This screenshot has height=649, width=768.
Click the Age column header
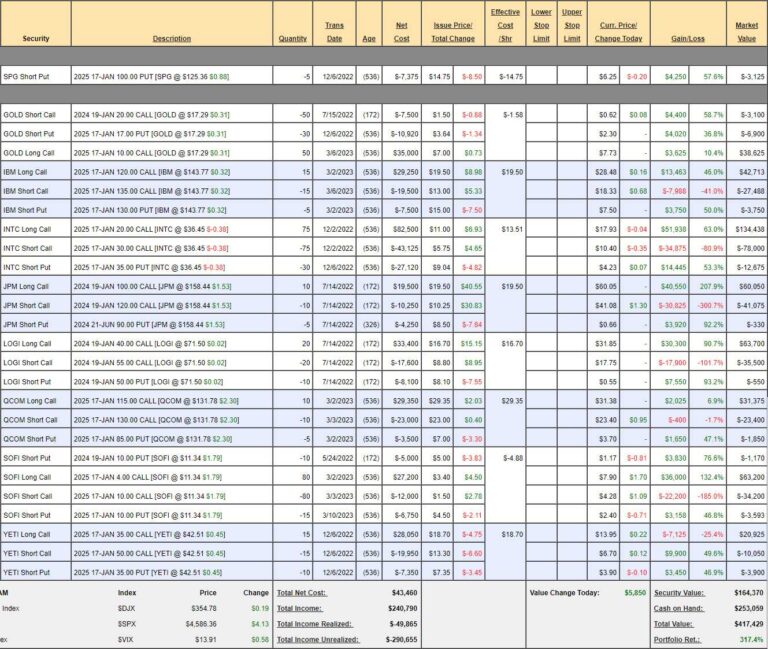pos(369,39)
